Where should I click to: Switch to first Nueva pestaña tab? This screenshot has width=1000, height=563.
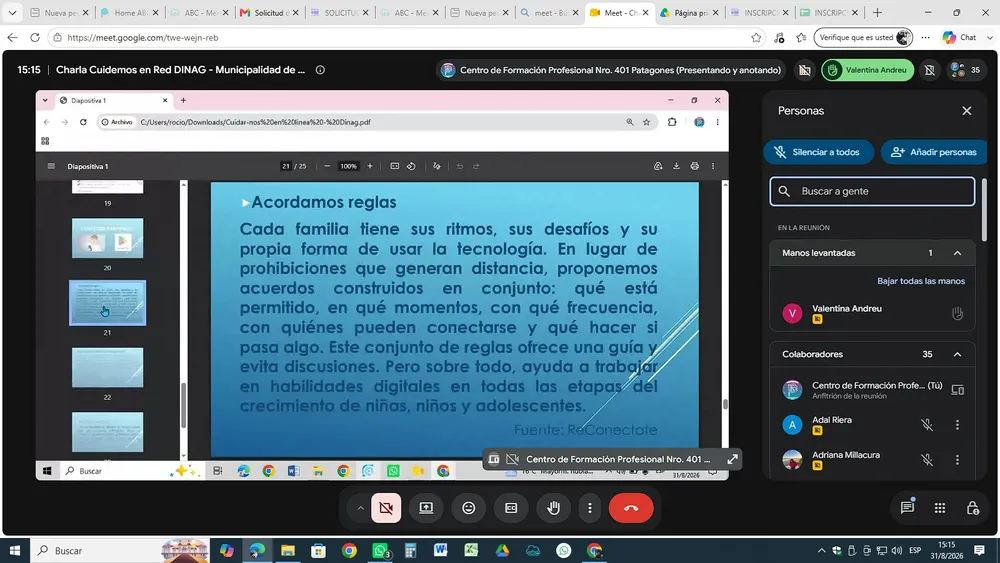tap(59, 13)
